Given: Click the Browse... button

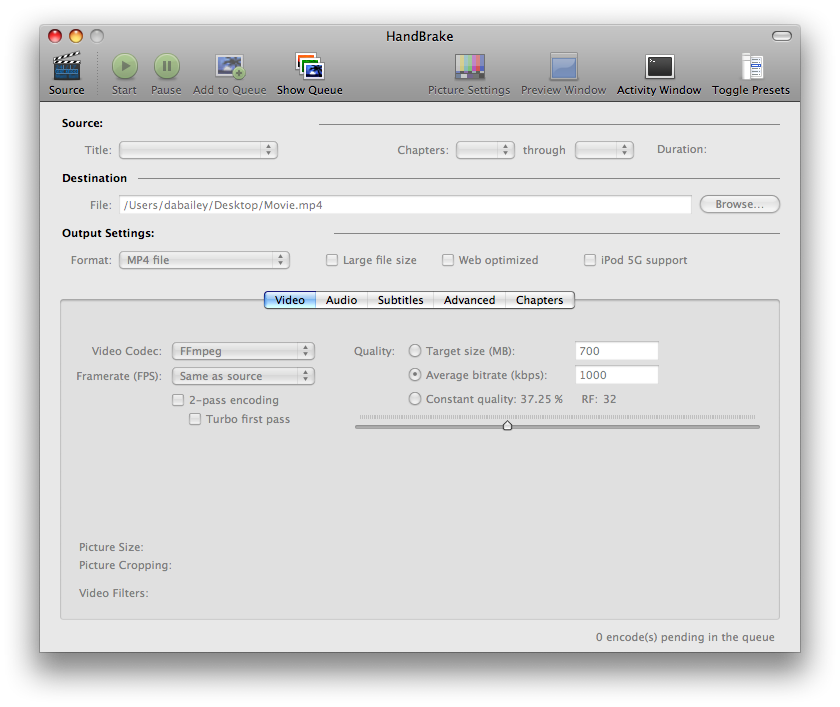Looking at the screenshot, I should tap(740, 204).
